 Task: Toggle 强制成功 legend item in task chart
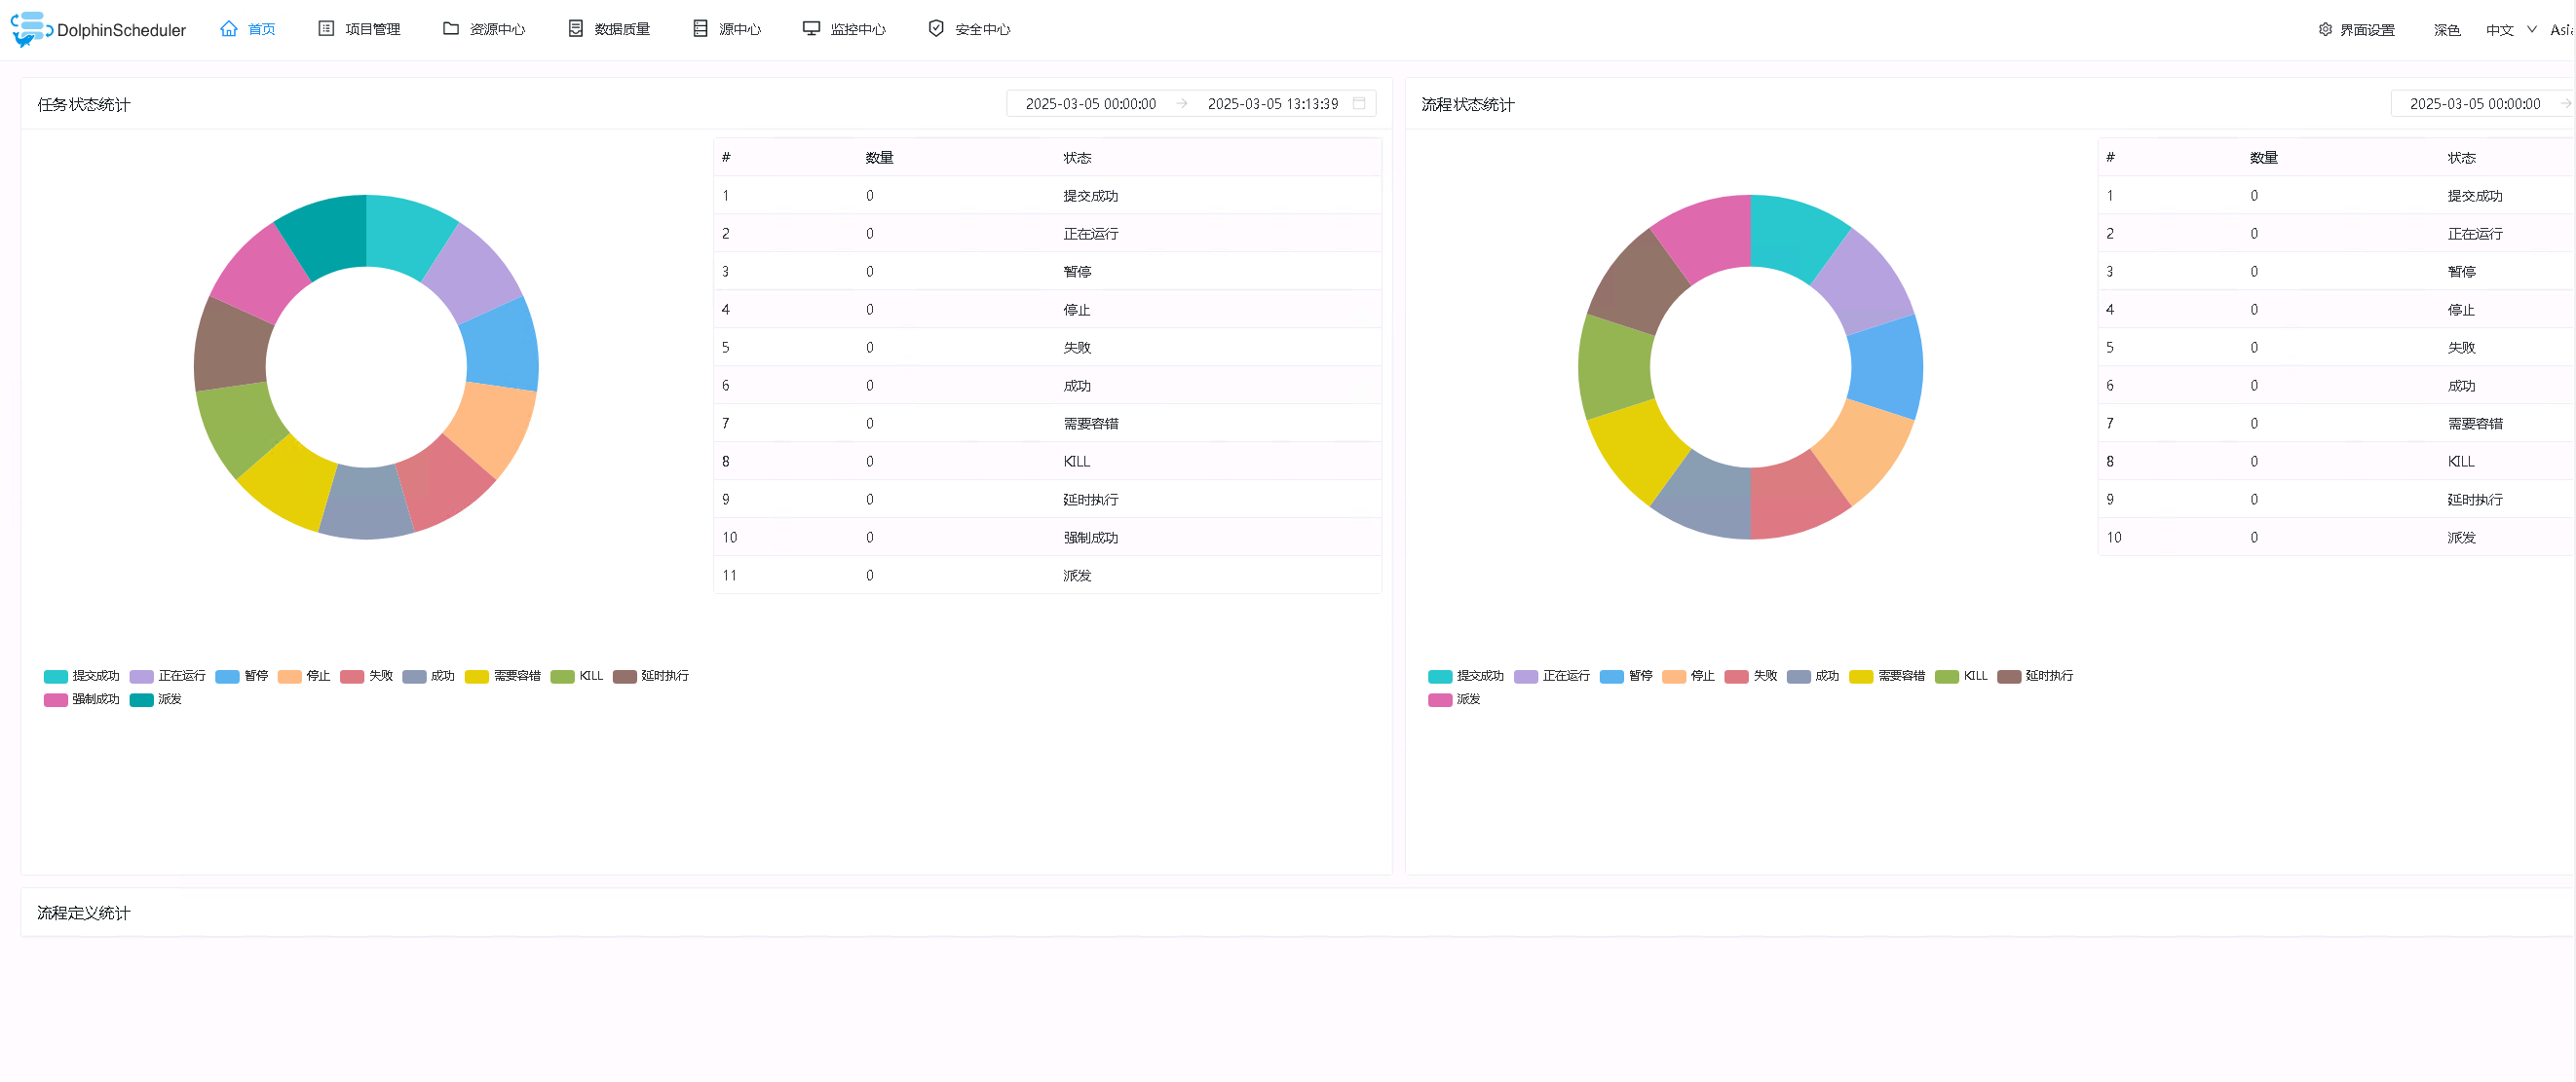82,699
